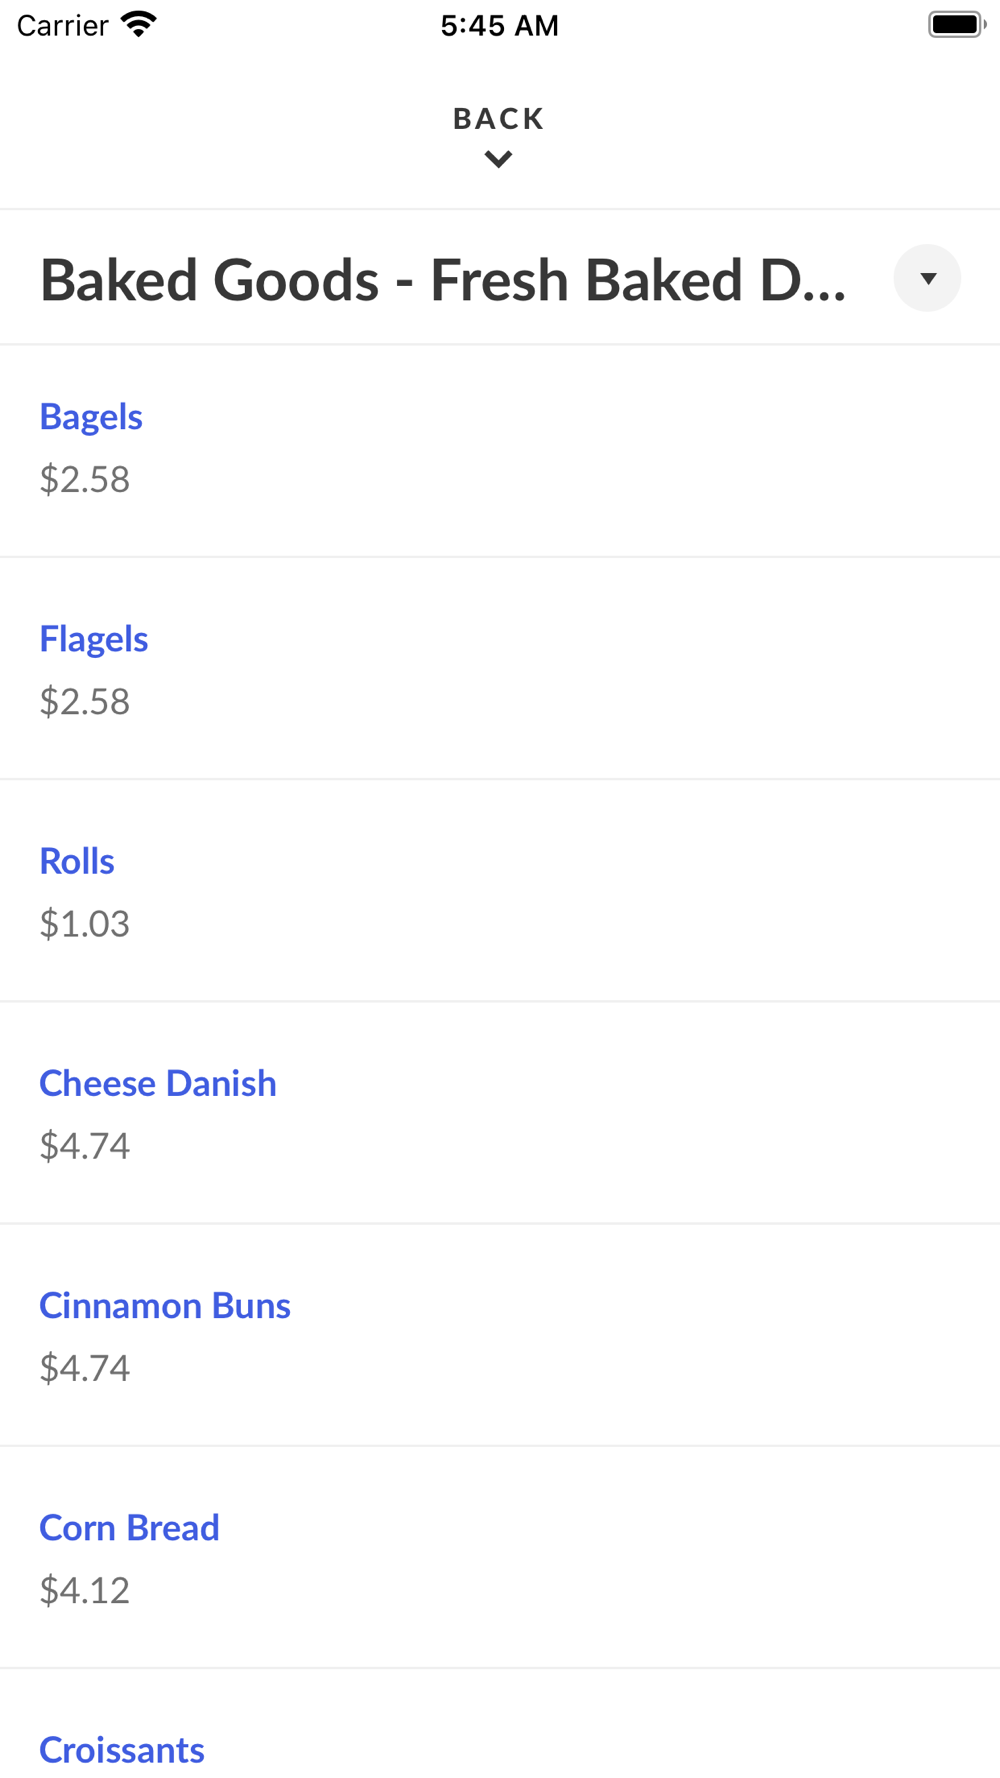Tap the $4.12 Corn Bread price
The height and width of the screenshot is (1778, 1000).
click(x=85, y=1590)
